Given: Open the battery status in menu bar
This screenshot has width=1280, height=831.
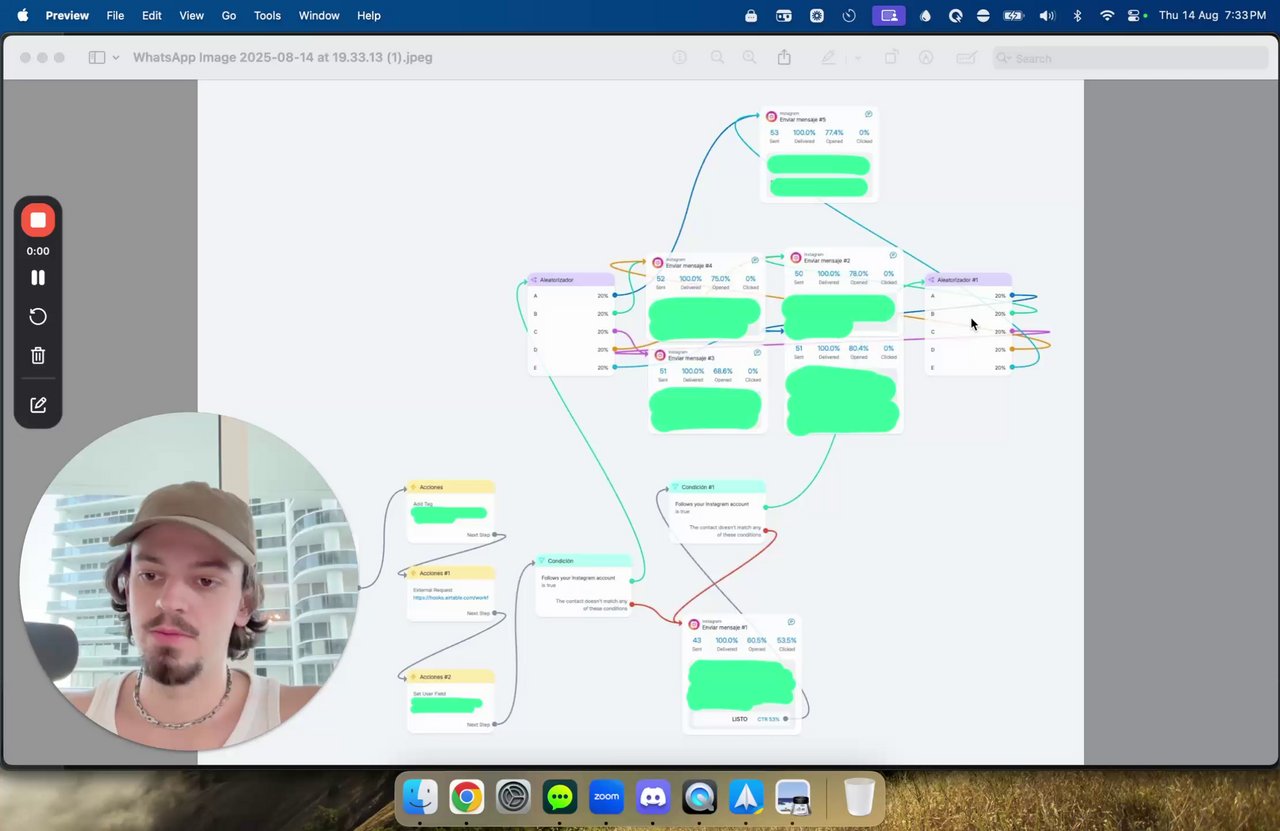Looking at the screenshot, I should pyautogui.click(x=1013, y=15).
